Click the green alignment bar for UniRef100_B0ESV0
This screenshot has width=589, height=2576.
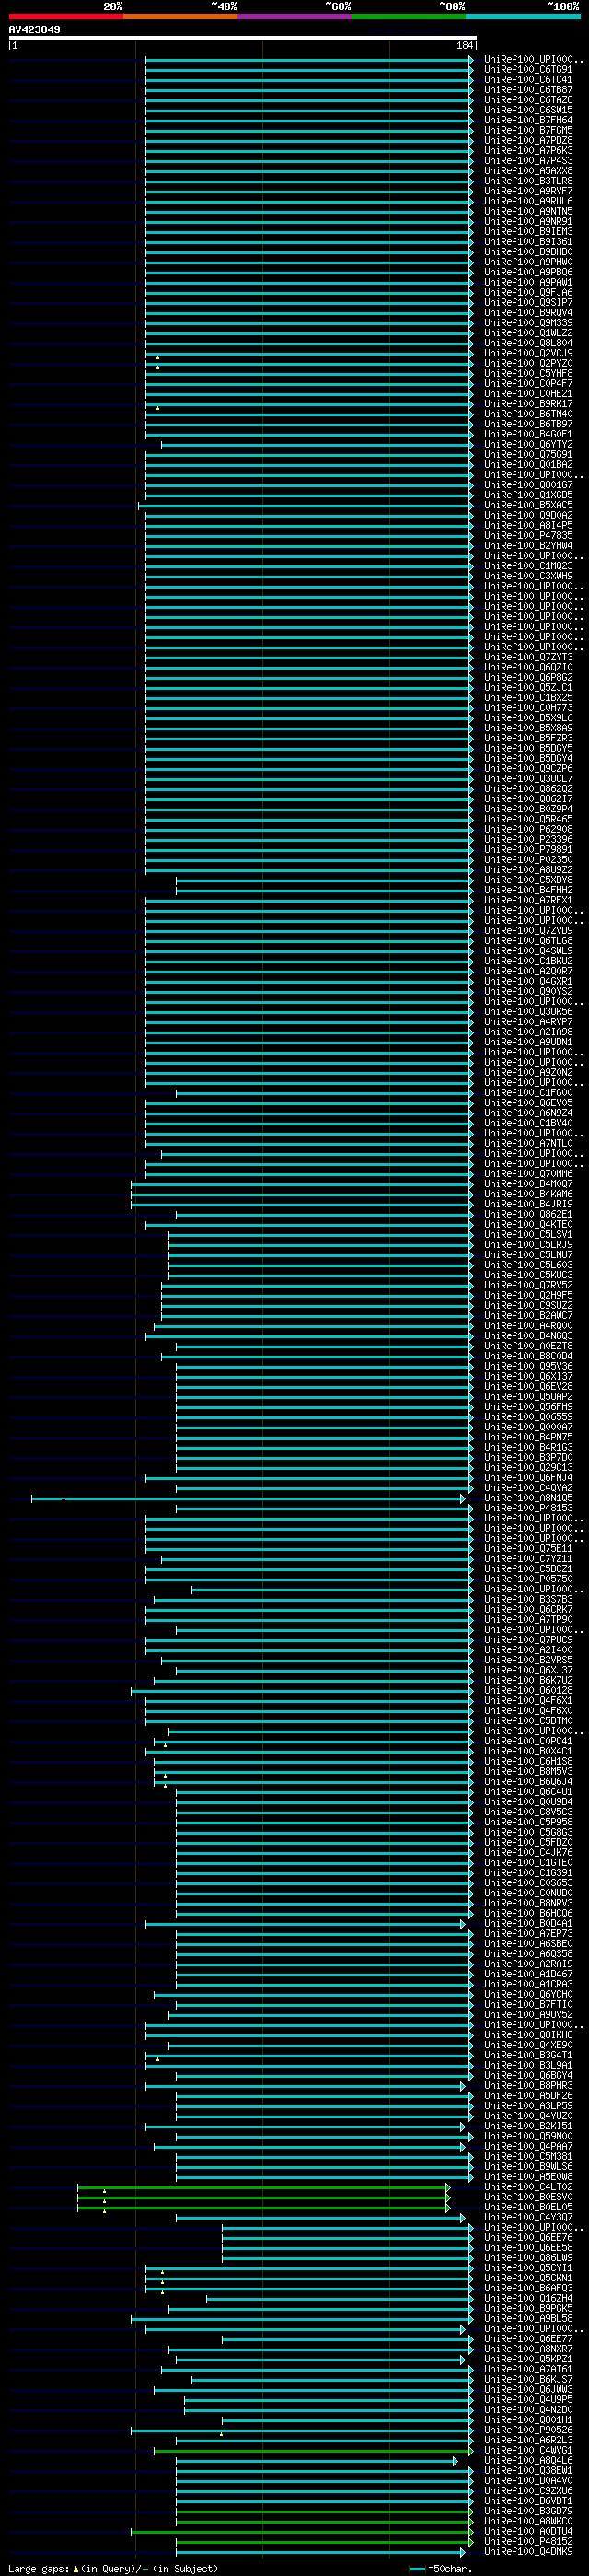point(264,2198)
